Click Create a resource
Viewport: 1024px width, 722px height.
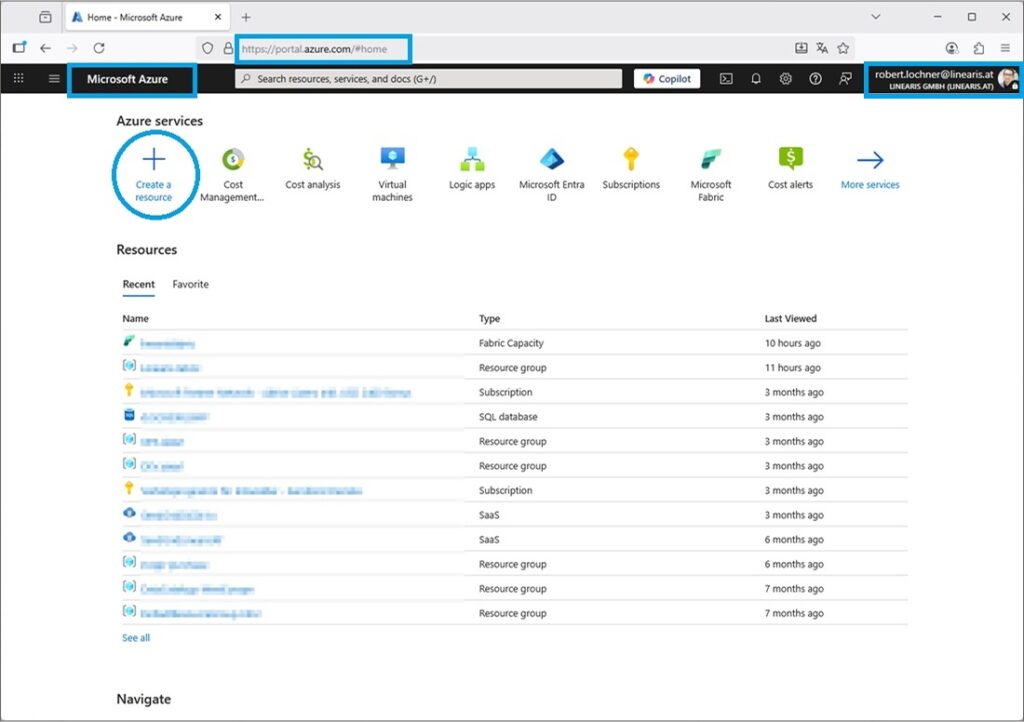(154, 175)
